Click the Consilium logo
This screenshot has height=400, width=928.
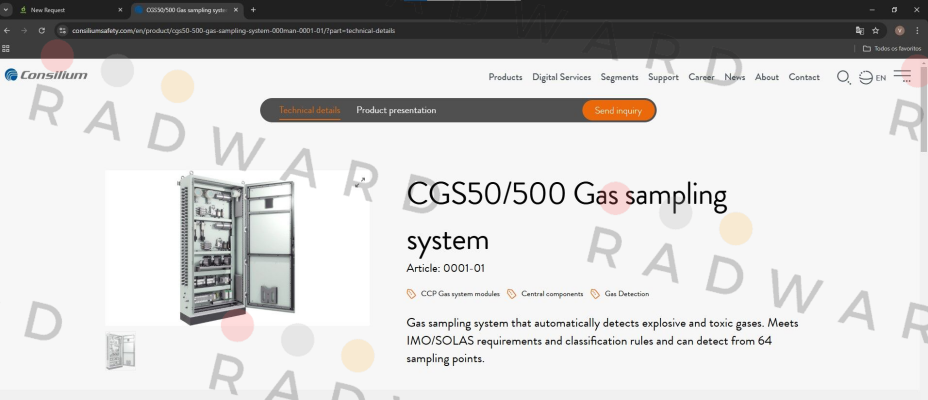[46, 75]
